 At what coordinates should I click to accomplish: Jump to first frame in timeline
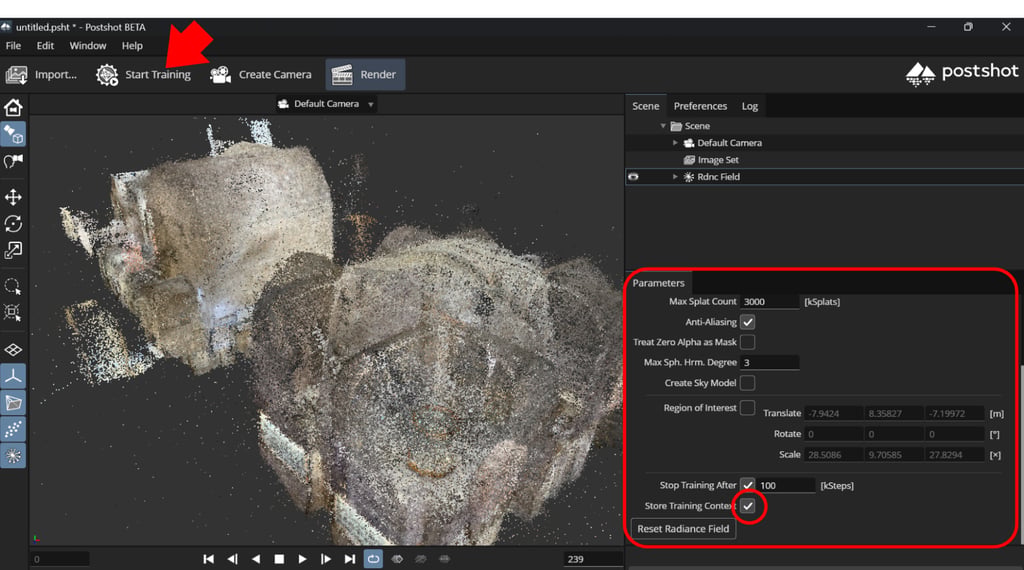coord(208,559)
